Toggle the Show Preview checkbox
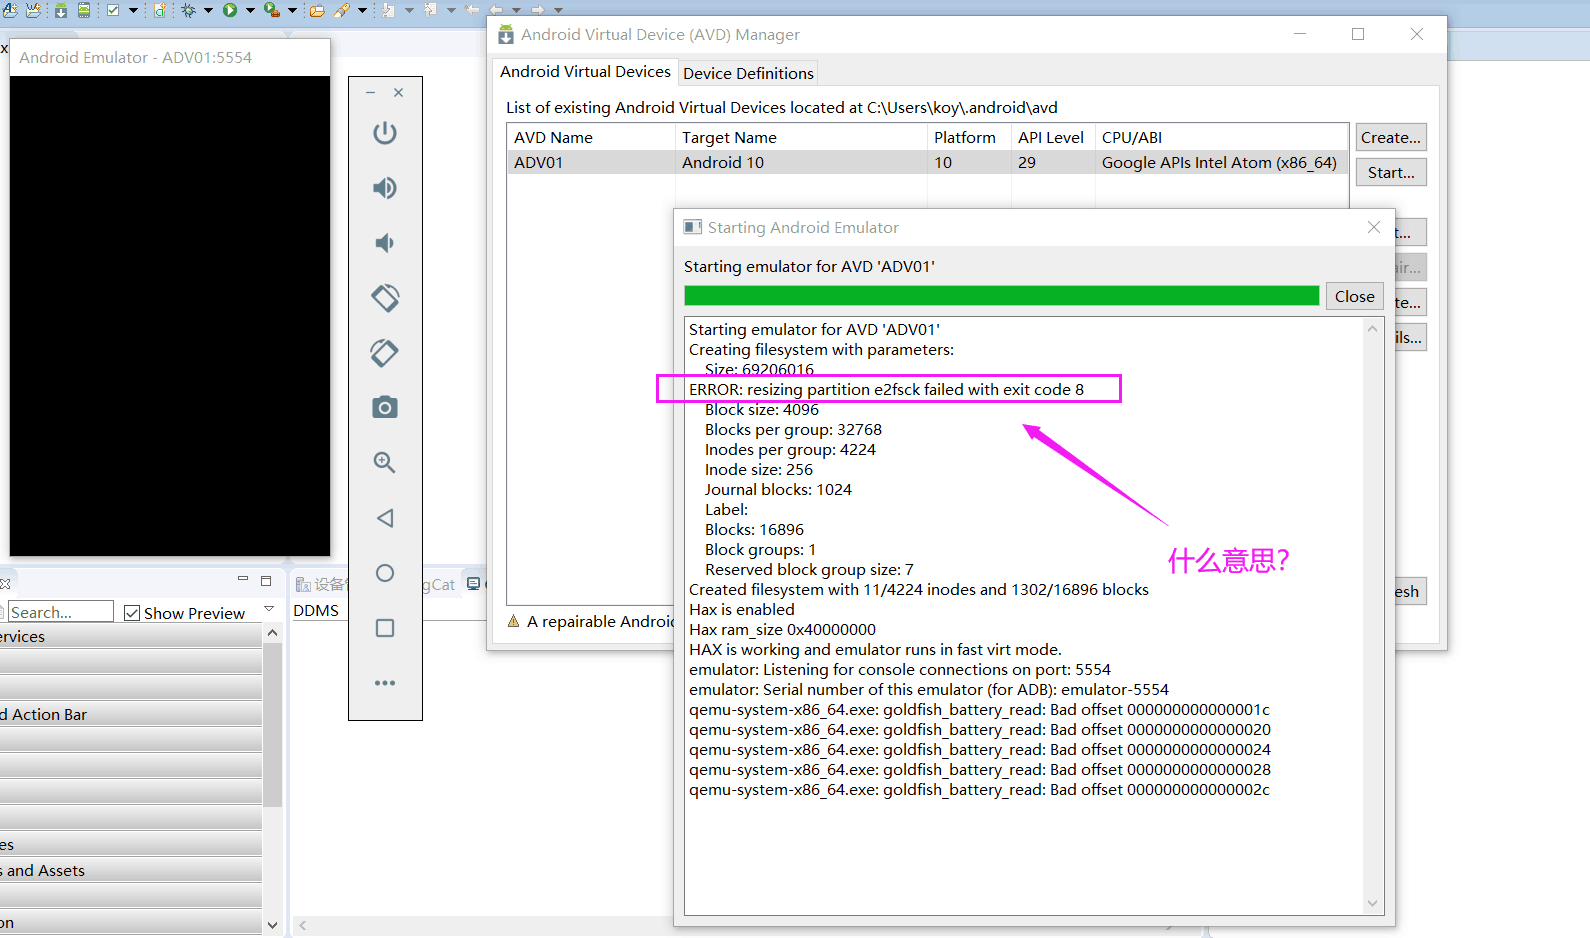This screenshot has height=938, width=1590. point(132,613)
